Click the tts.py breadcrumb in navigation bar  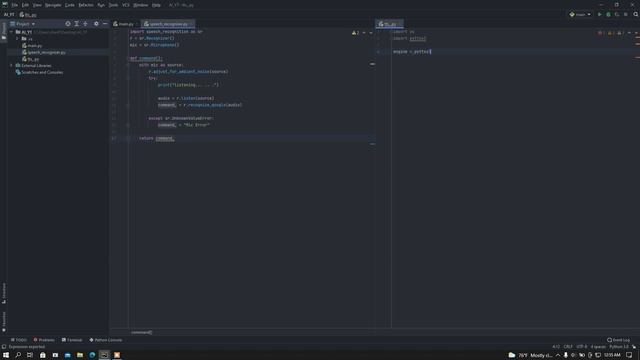coord(28,15)
